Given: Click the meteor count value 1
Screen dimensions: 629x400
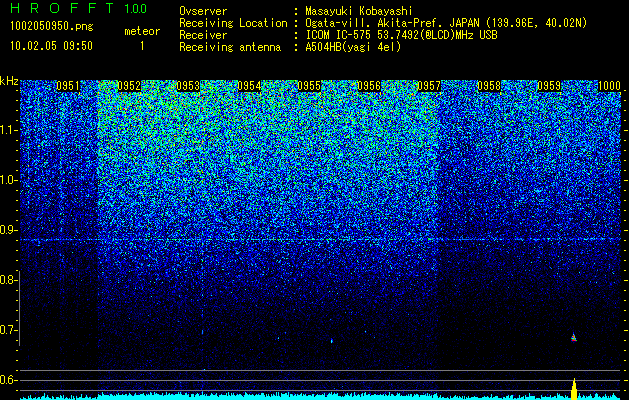Looking at the screenshot, I should coord(142,46).
